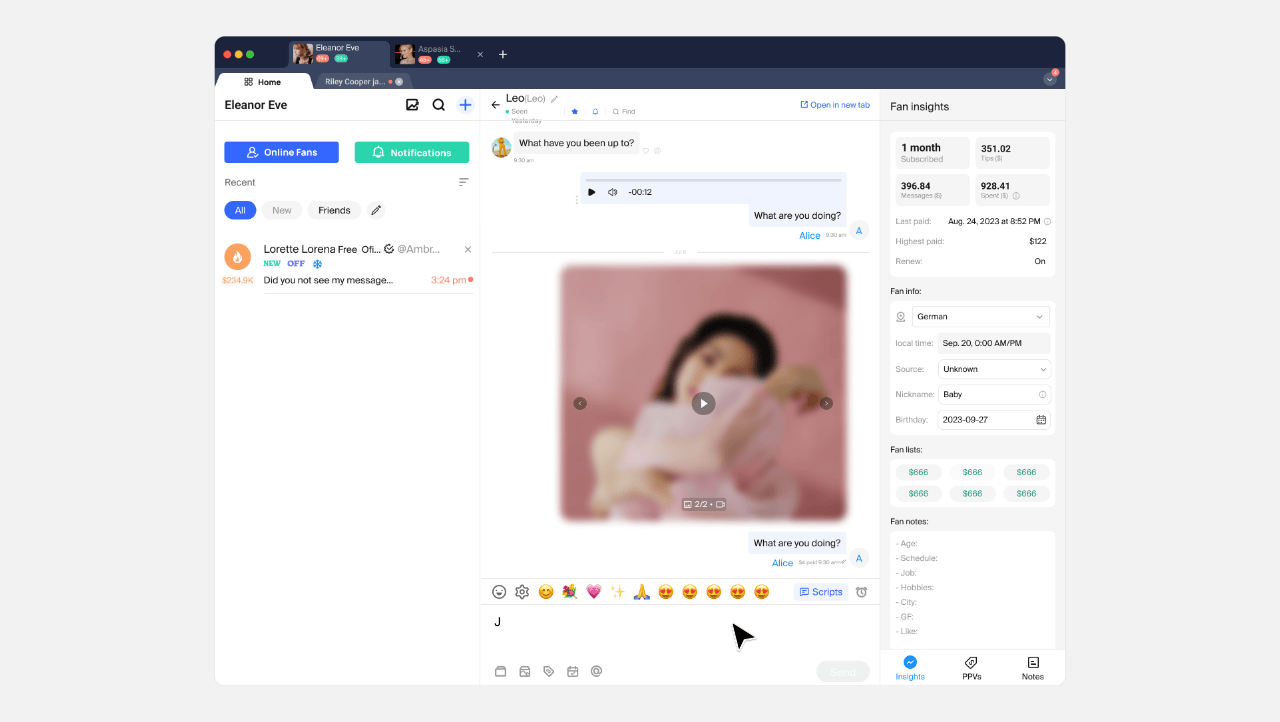
Task: Mute the voice message speaker icon
Action: point(613,192)
